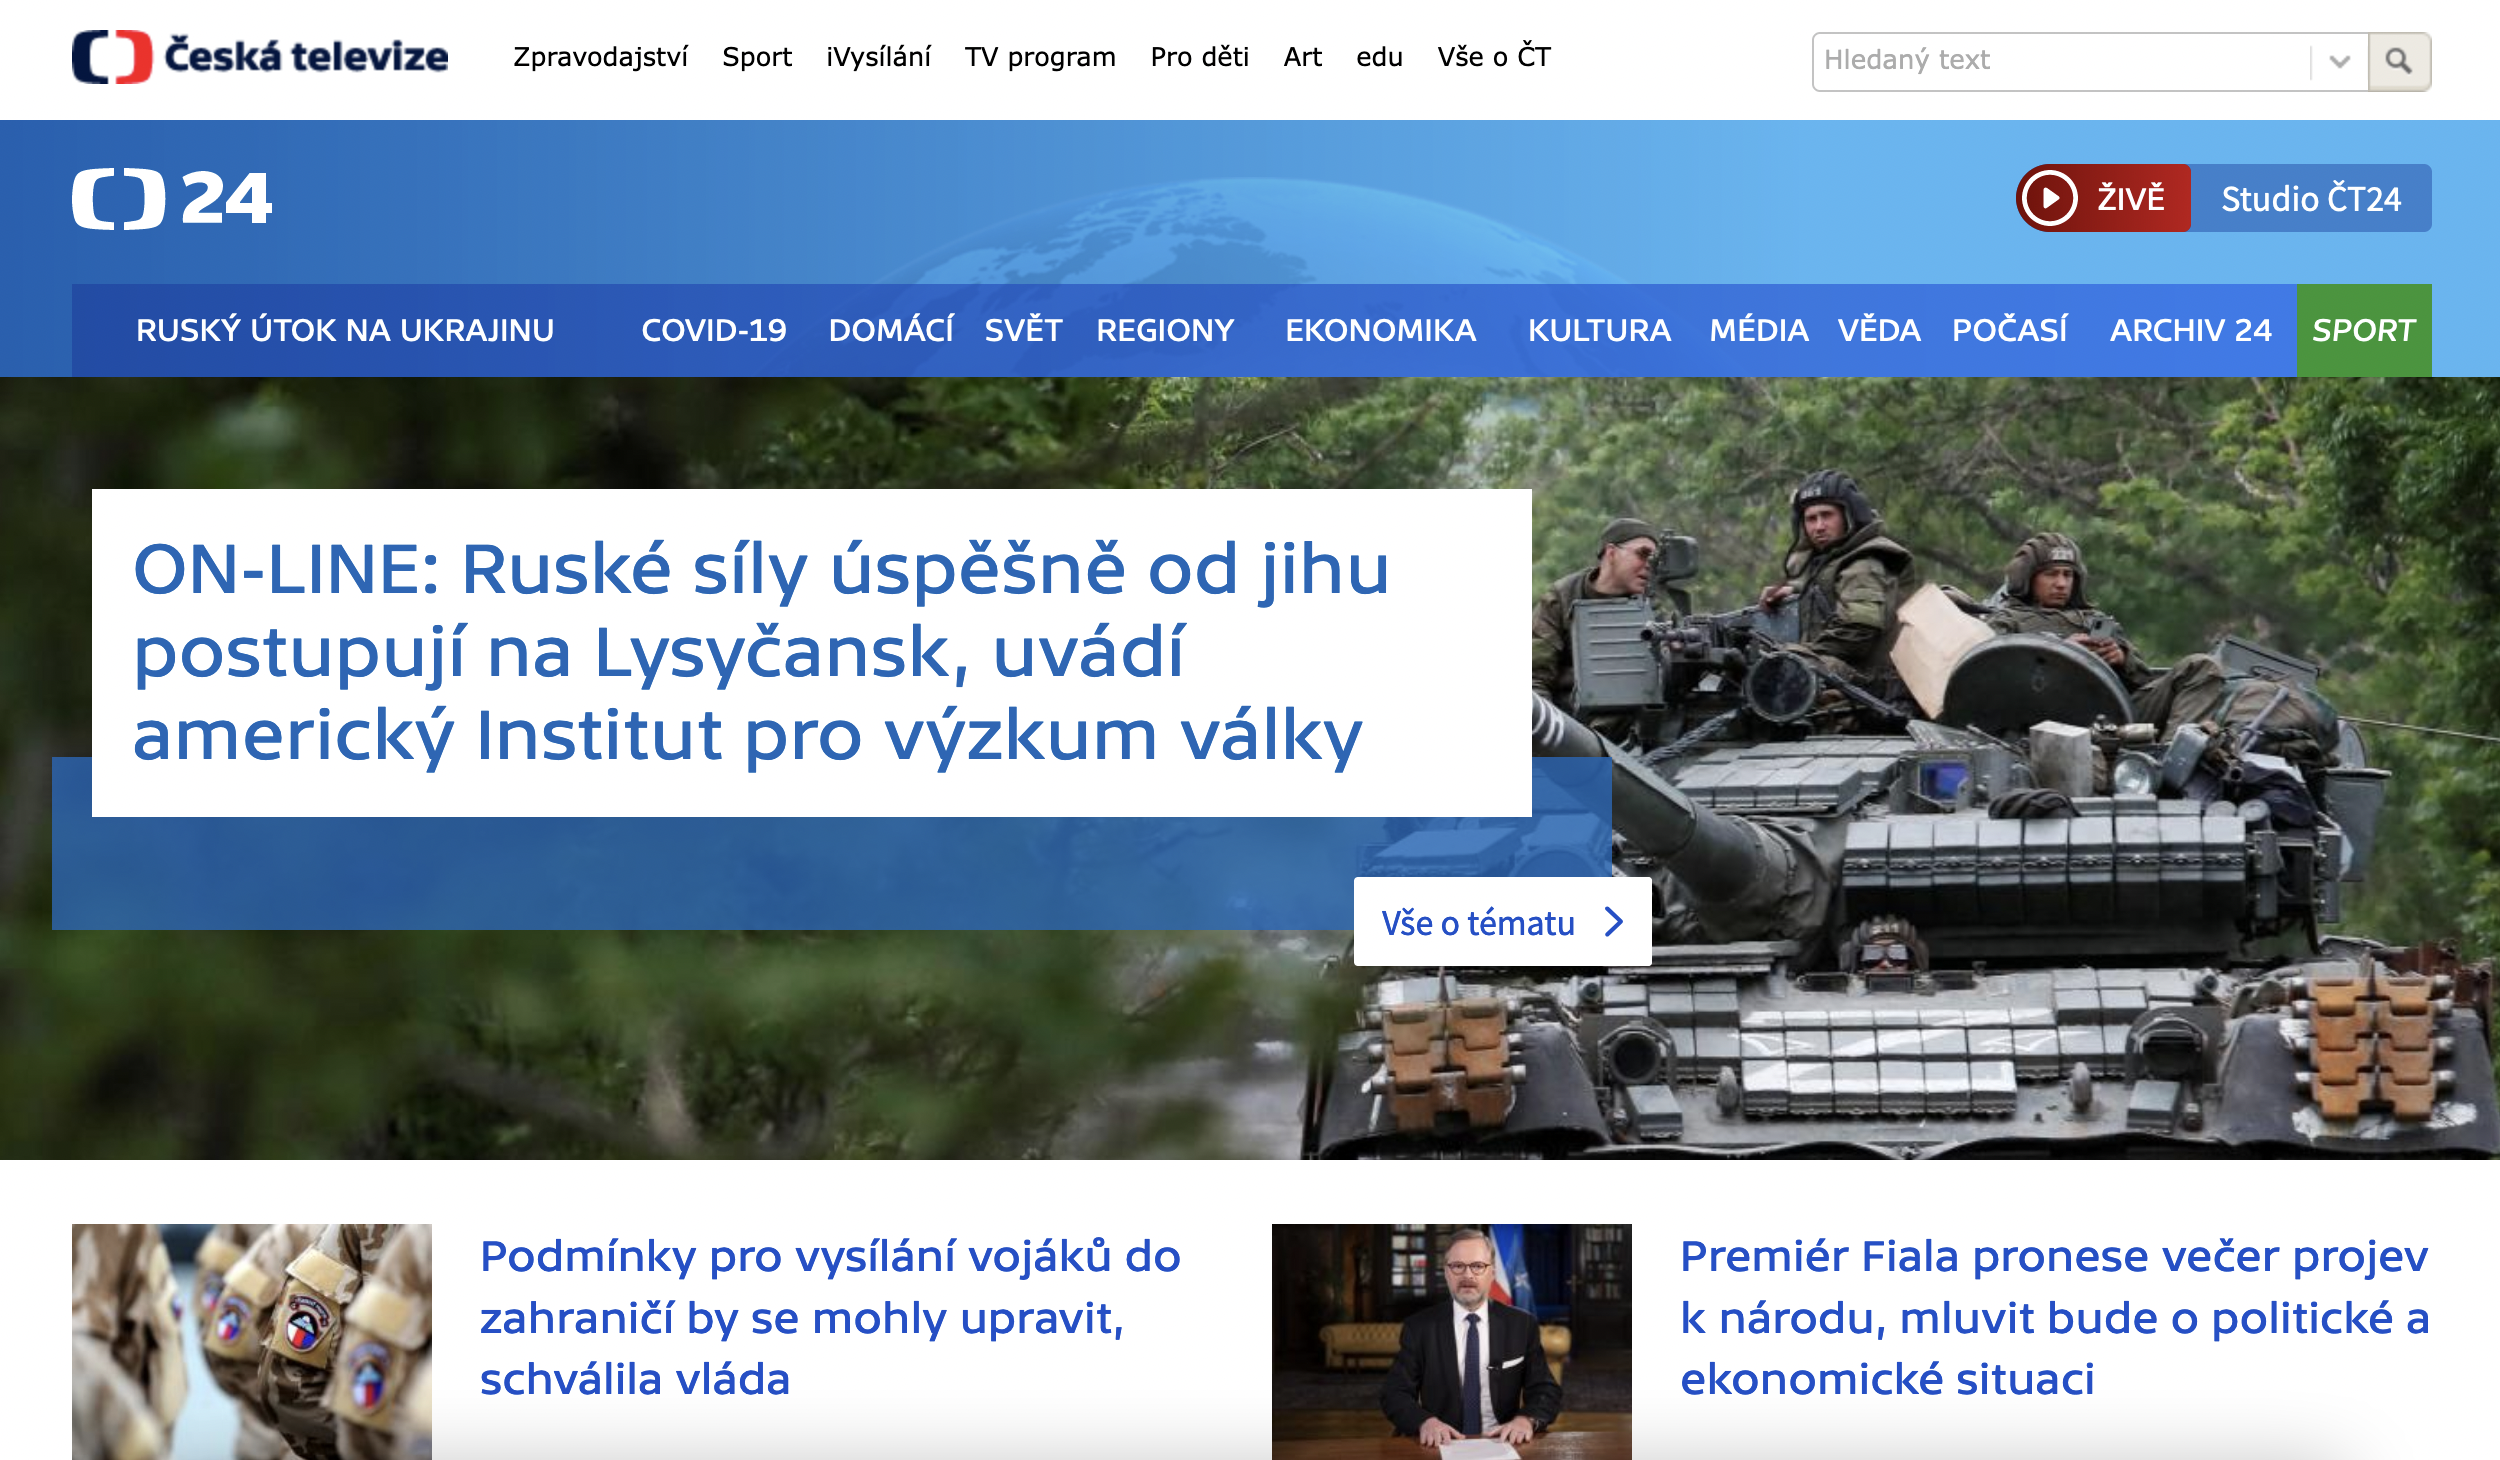The image size is (2500, 1460).
Task: Read the Premiér Fiala projev k národu article
Action: [x=2055, y=1318]
